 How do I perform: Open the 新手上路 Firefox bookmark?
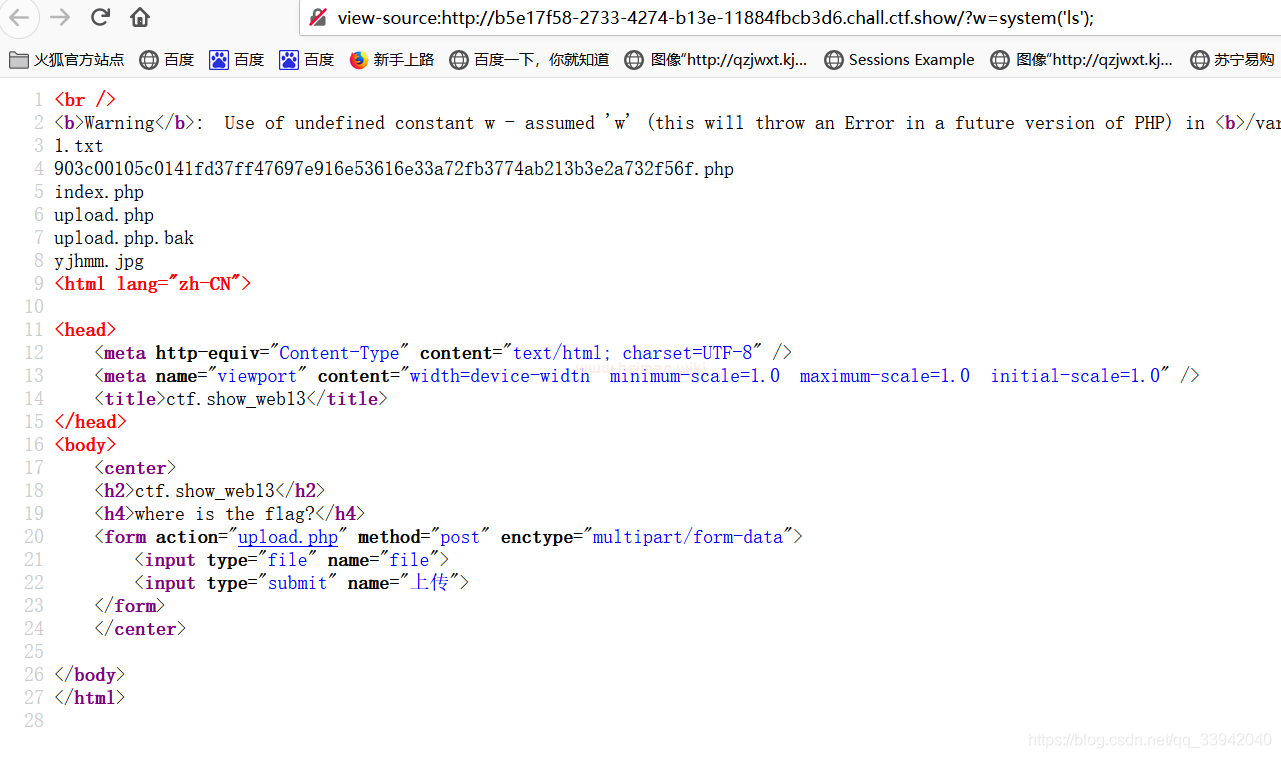click(x=392, y=60)
